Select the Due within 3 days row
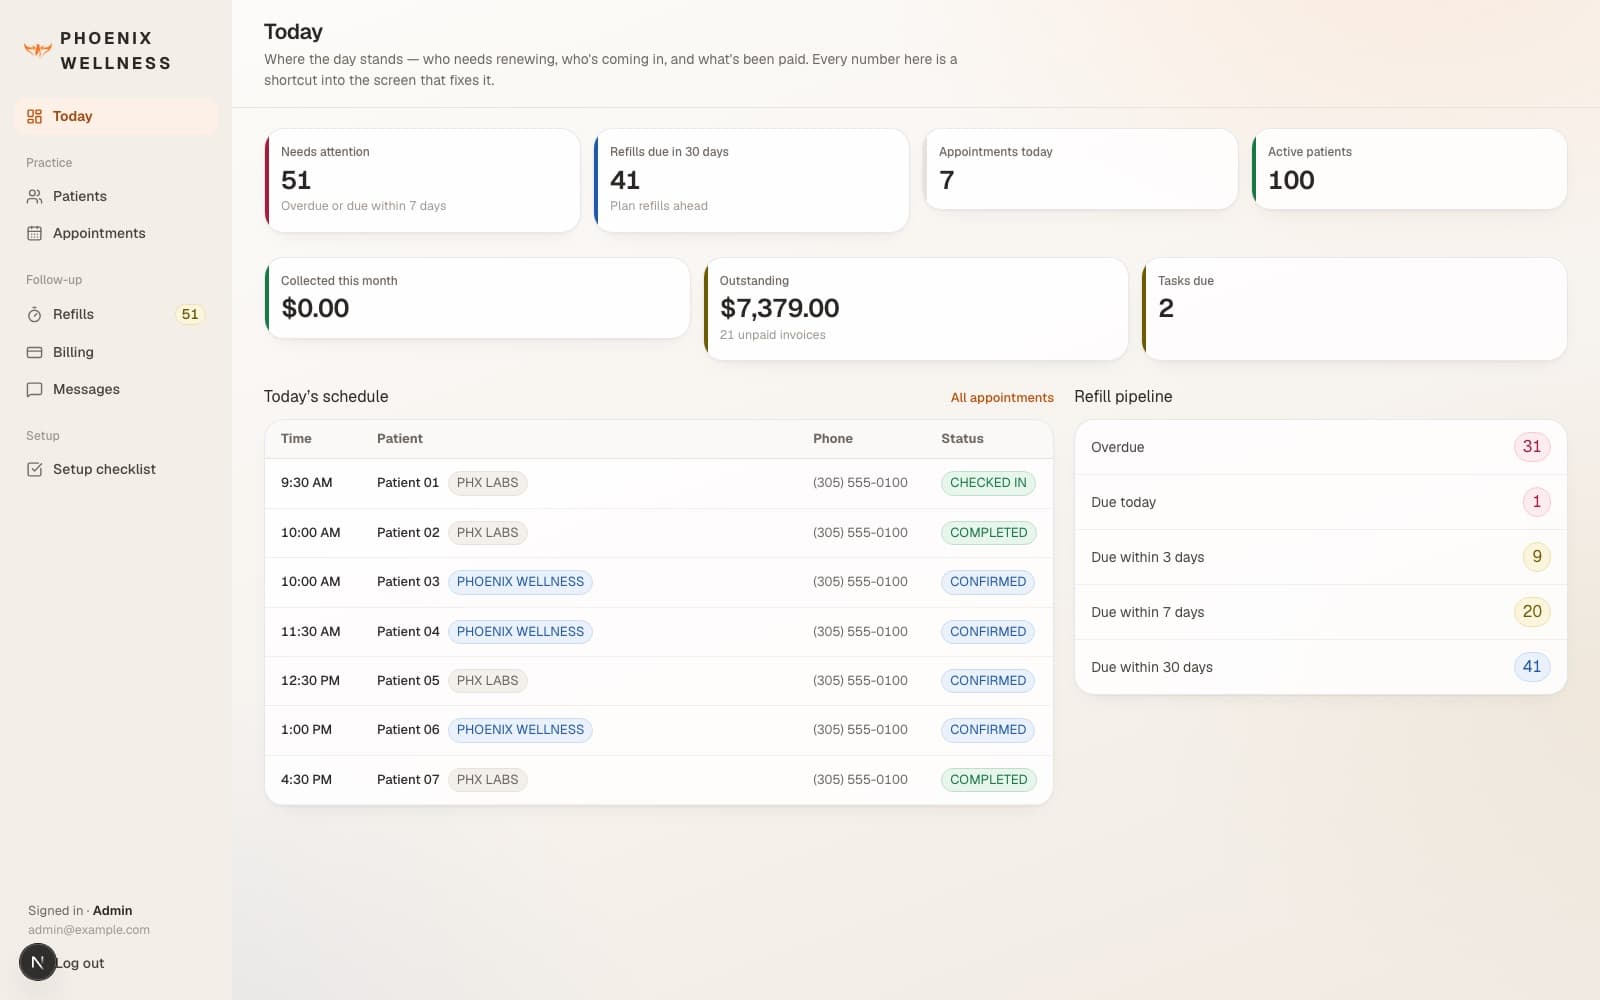The width and height of the screenshot is (1600, 1000). 1320,557
